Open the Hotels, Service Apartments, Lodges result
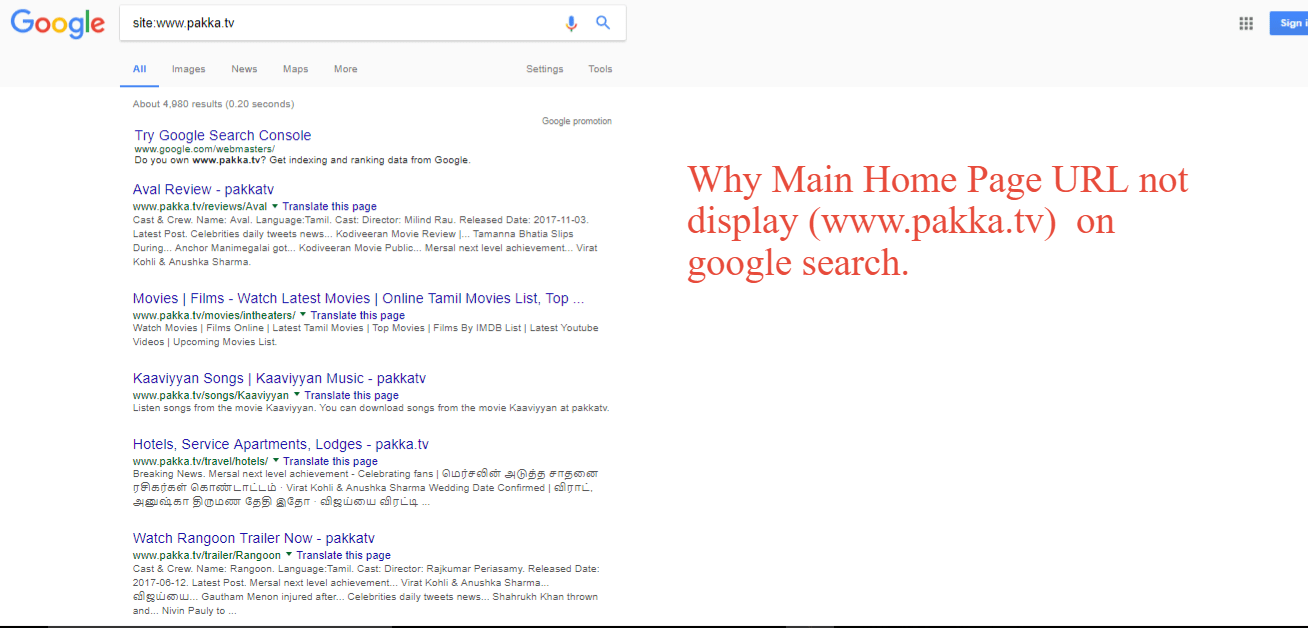The width and height of the screenshot is (1308, 628). coord(281,444)
